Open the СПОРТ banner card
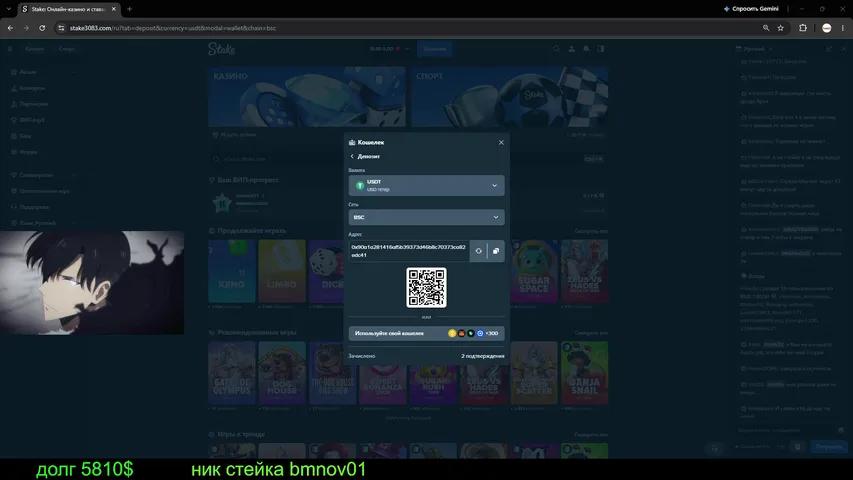Screen dimensions: 853x480 (x=509, y=97)
